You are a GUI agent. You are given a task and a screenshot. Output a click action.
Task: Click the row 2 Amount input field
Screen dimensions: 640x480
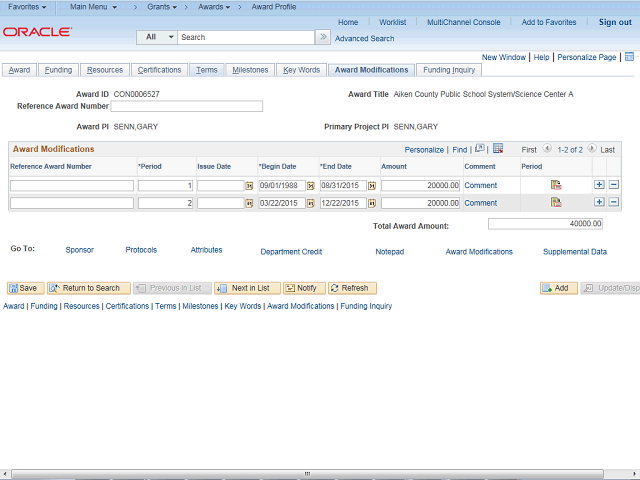[421, 204]
